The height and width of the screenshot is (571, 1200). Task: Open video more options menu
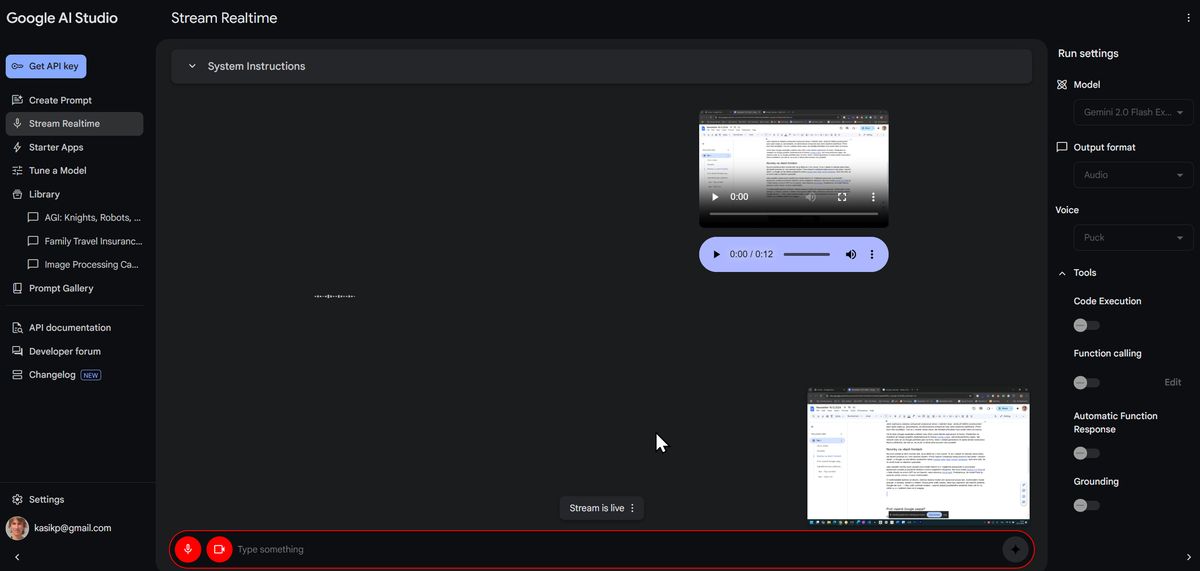pos(872,197)
